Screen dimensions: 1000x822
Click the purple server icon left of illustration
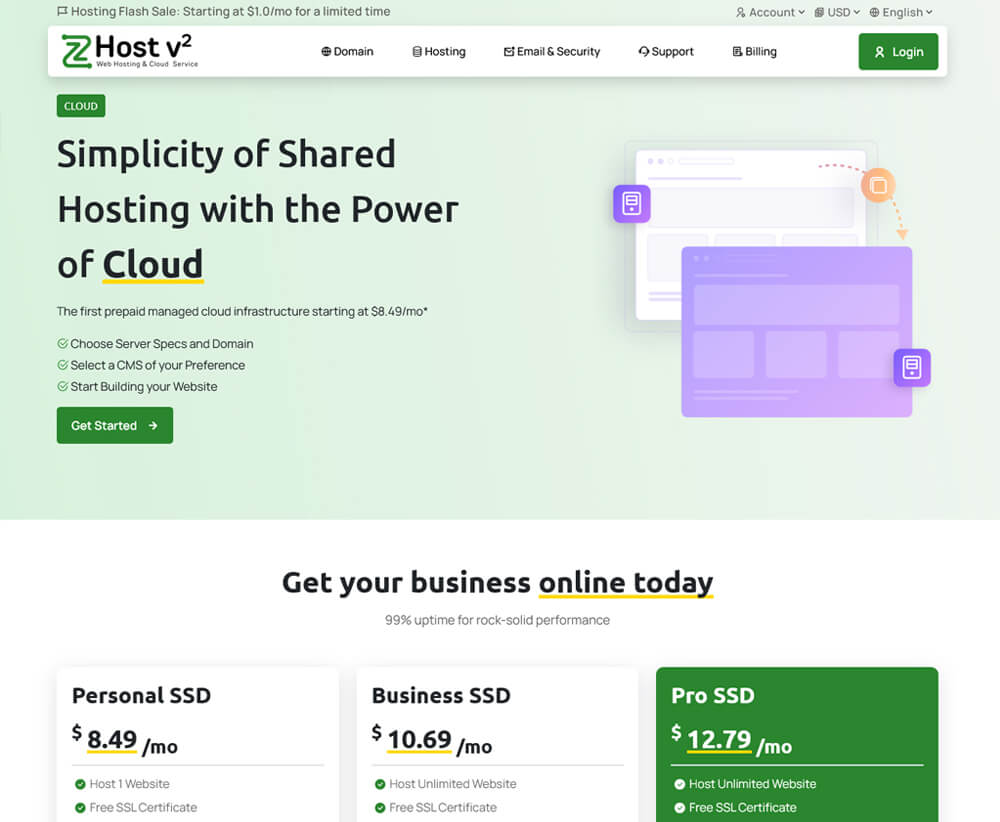point(632,204)
